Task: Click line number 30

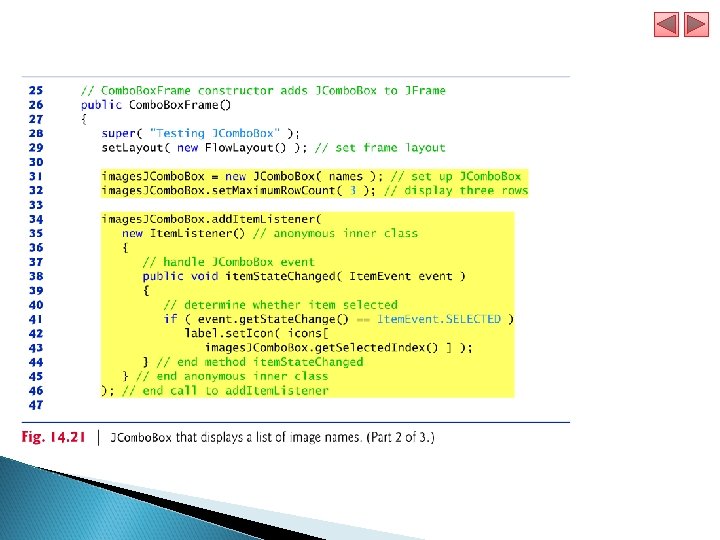Action: [x=36, y=162]
